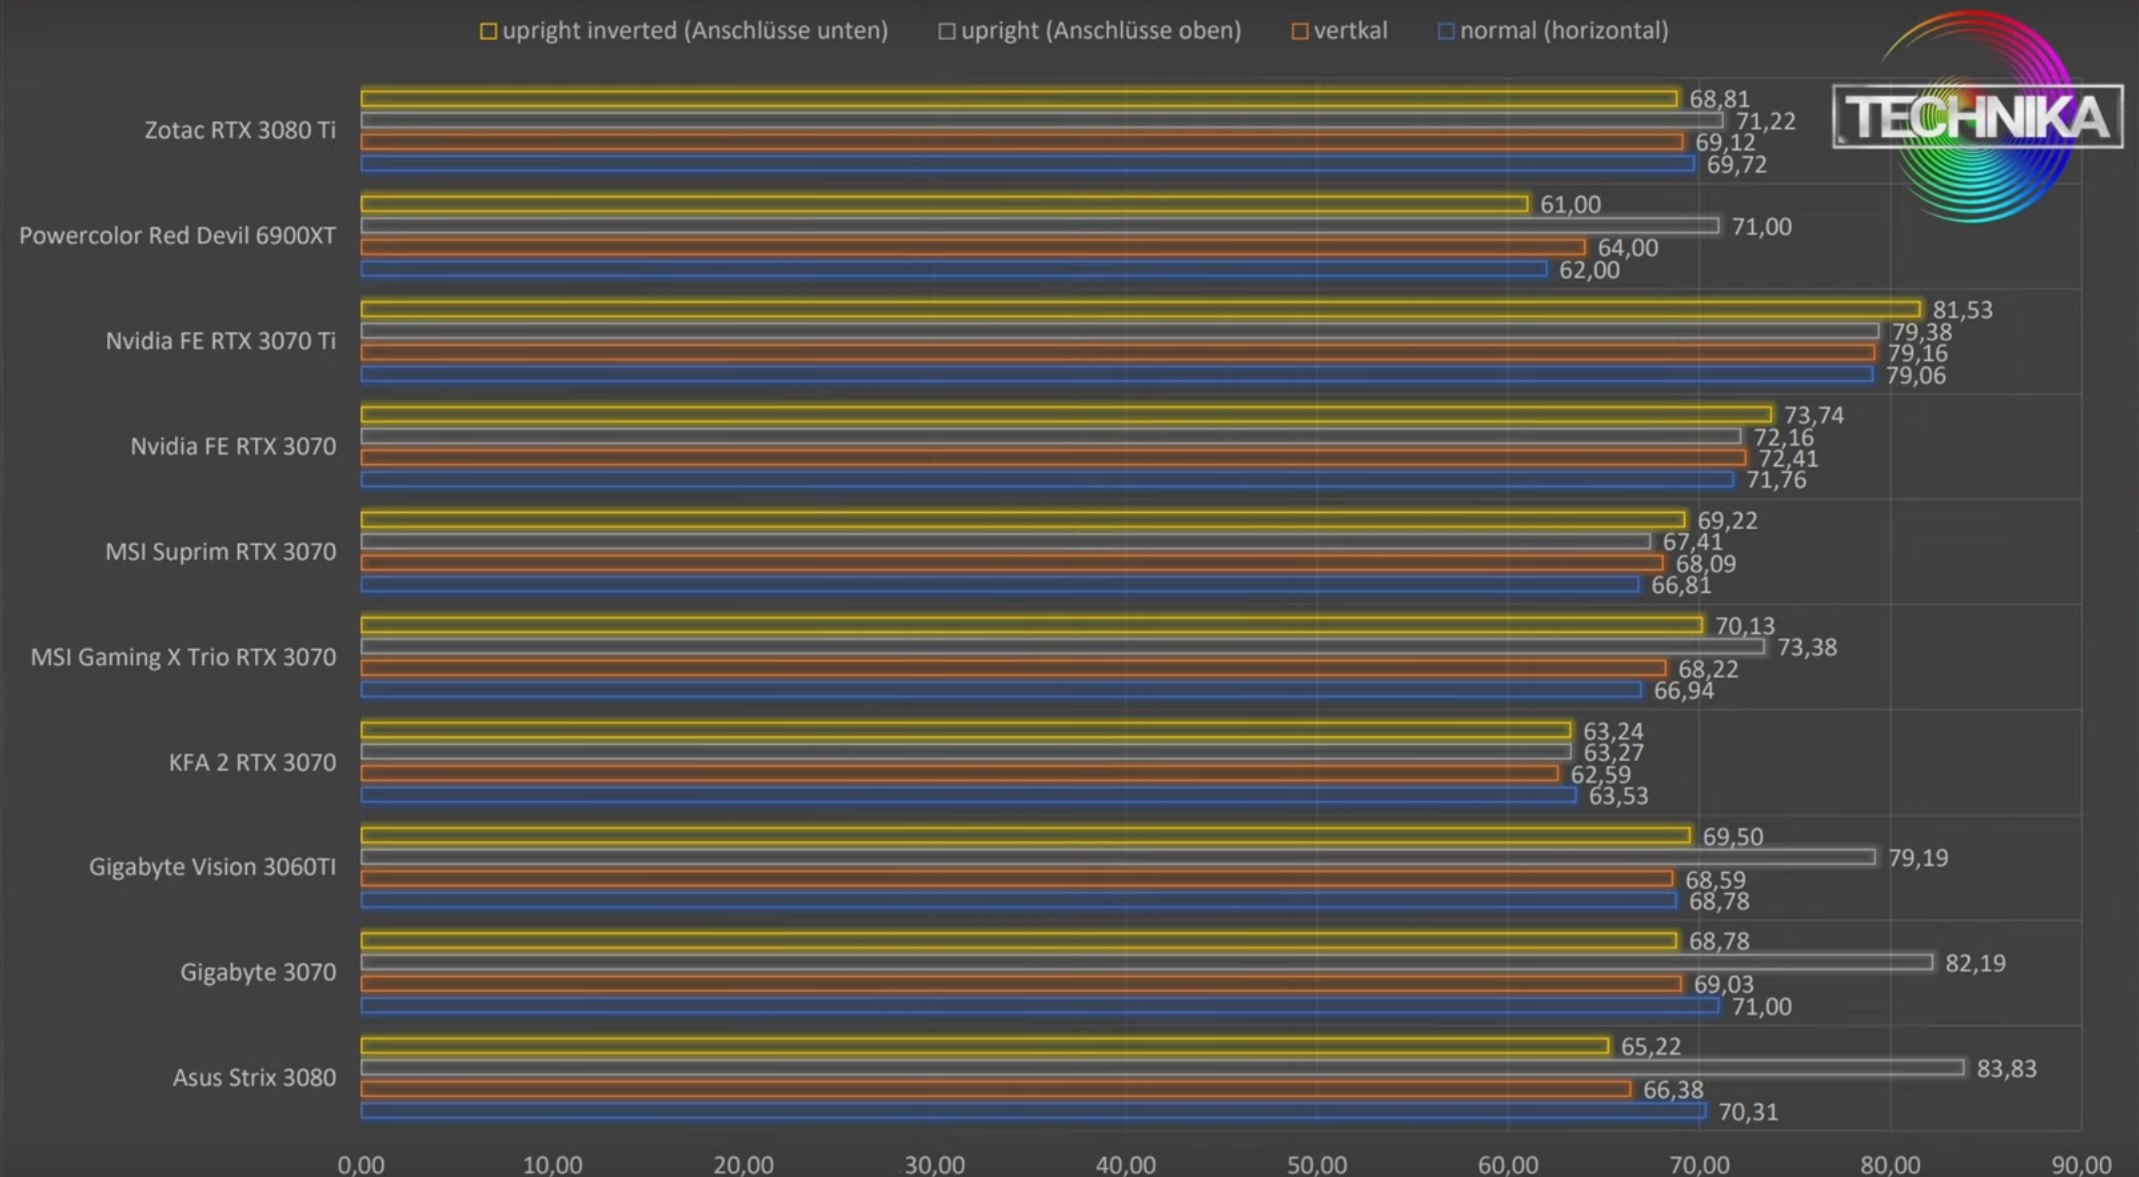Click yellow upright inverted legend swatch
The image size is (2139, 1177).
pos(488,32)
